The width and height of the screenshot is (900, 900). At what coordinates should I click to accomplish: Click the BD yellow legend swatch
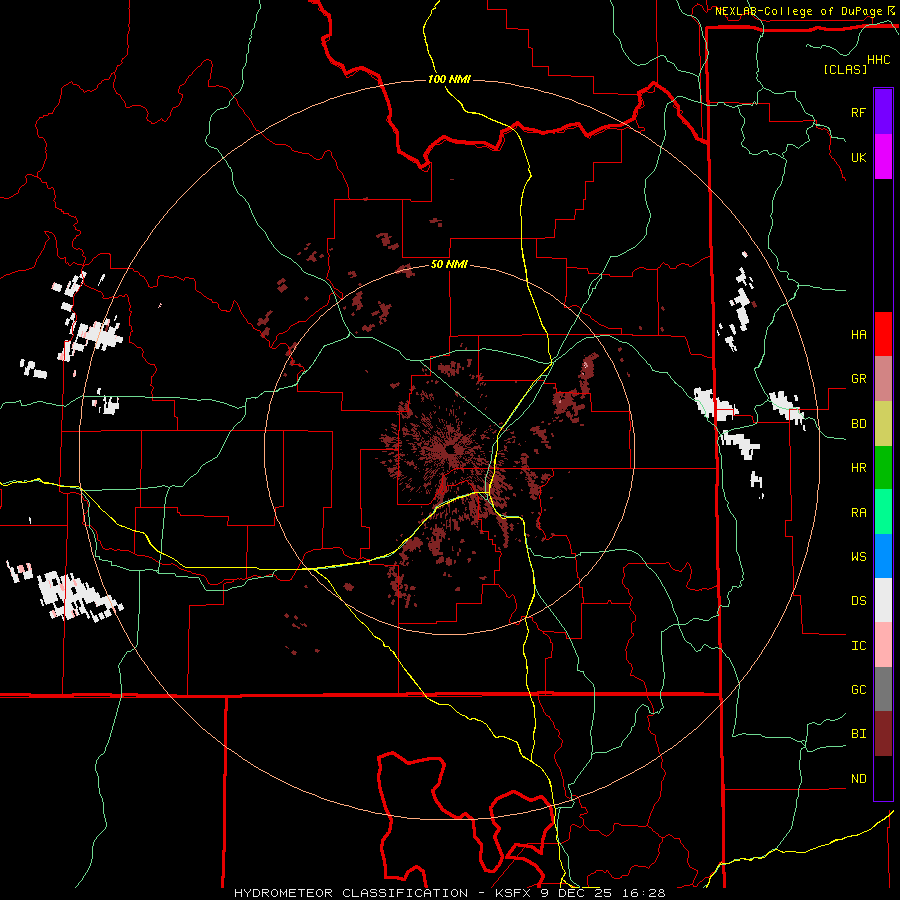[883, 424]
